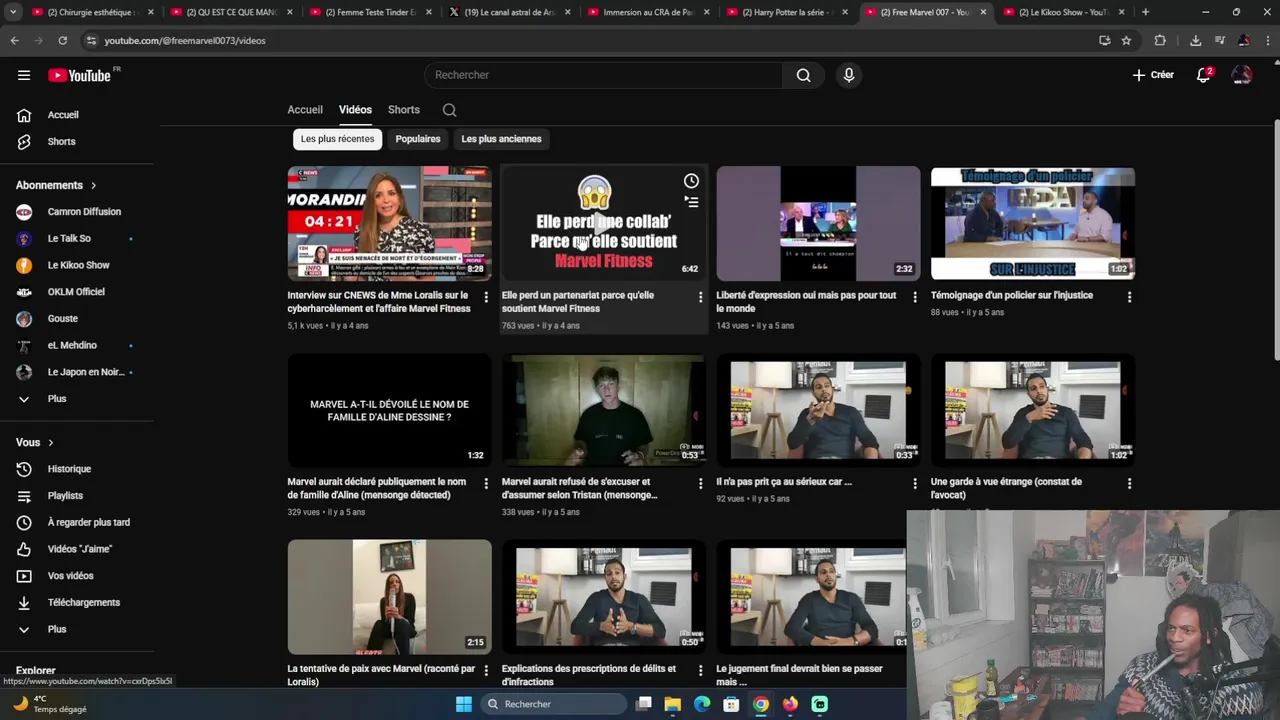
Task: Select the Les plus anciennes filter chip
Action: (x=501, y=139)
